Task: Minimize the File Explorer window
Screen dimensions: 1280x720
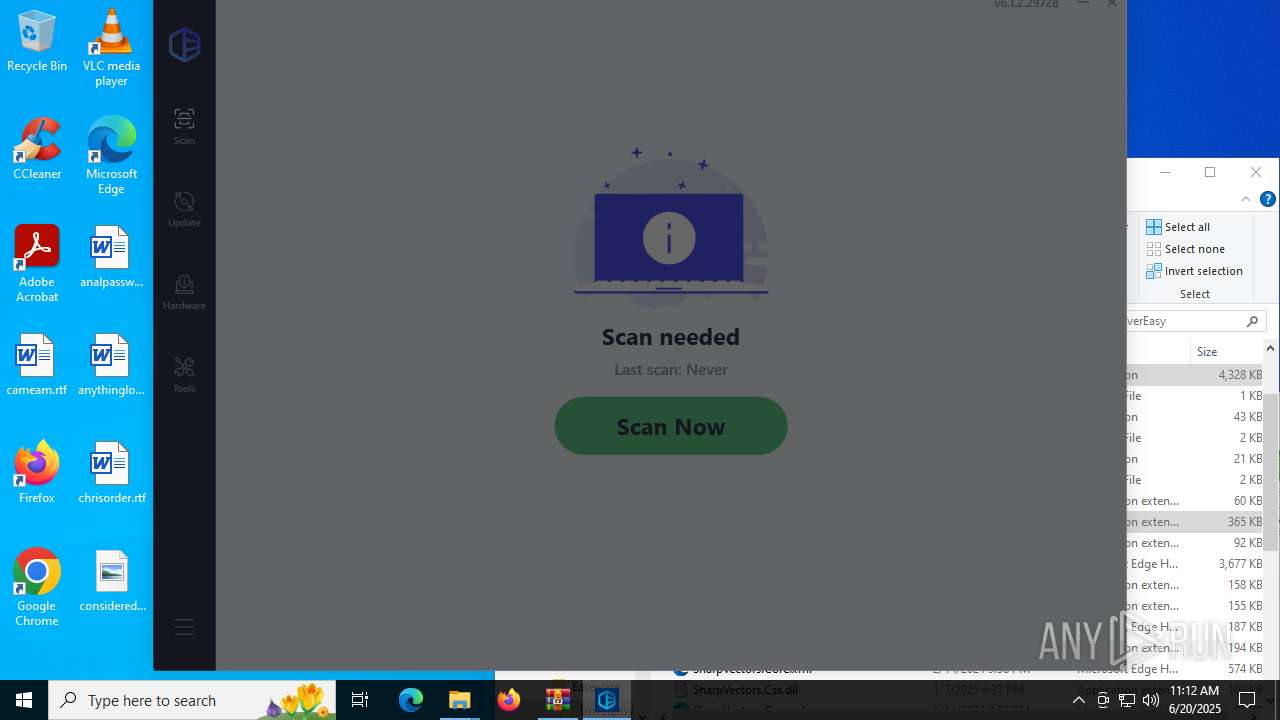Action: pyautogui.click(x=1165, y=172)
